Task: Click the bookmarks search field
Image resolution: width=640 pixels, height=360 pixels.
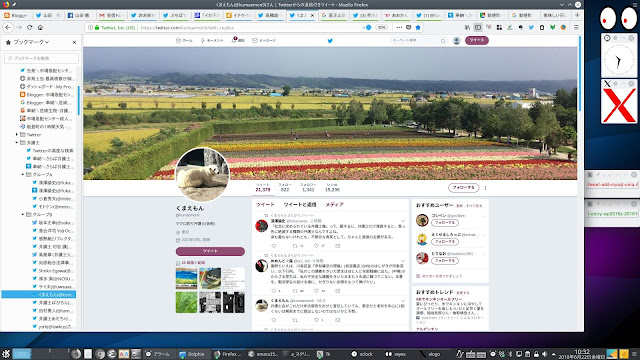Action: (x=41, y=58)
